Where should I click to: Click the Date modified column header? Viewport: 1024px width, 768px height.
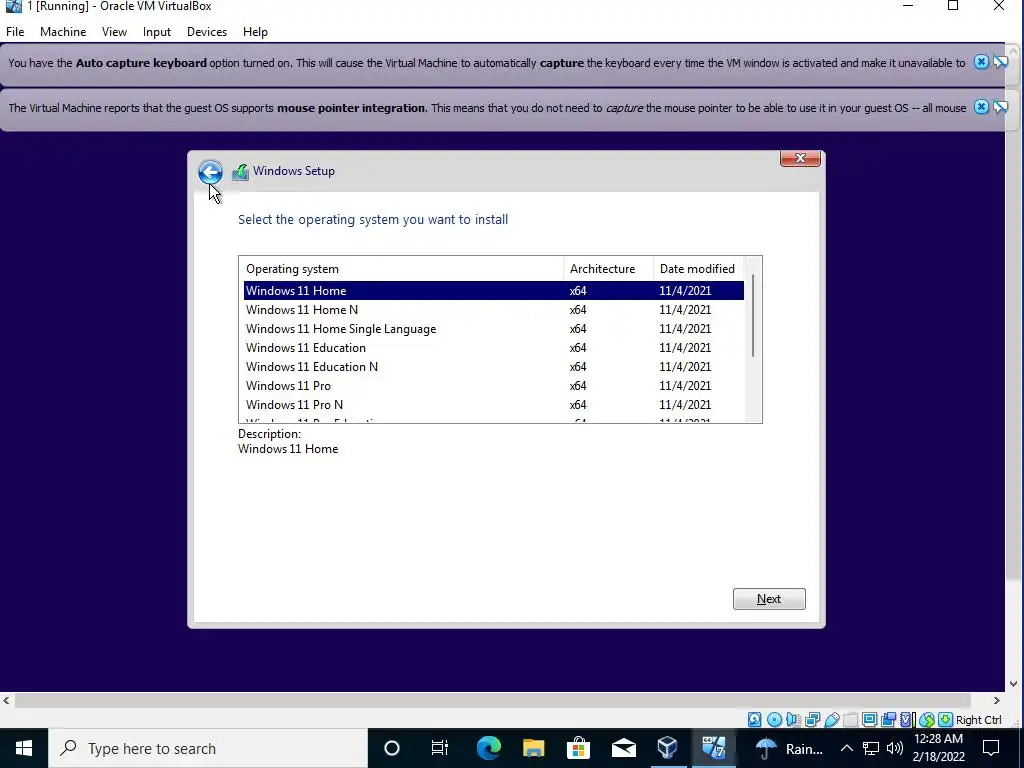tap(699, 268)
